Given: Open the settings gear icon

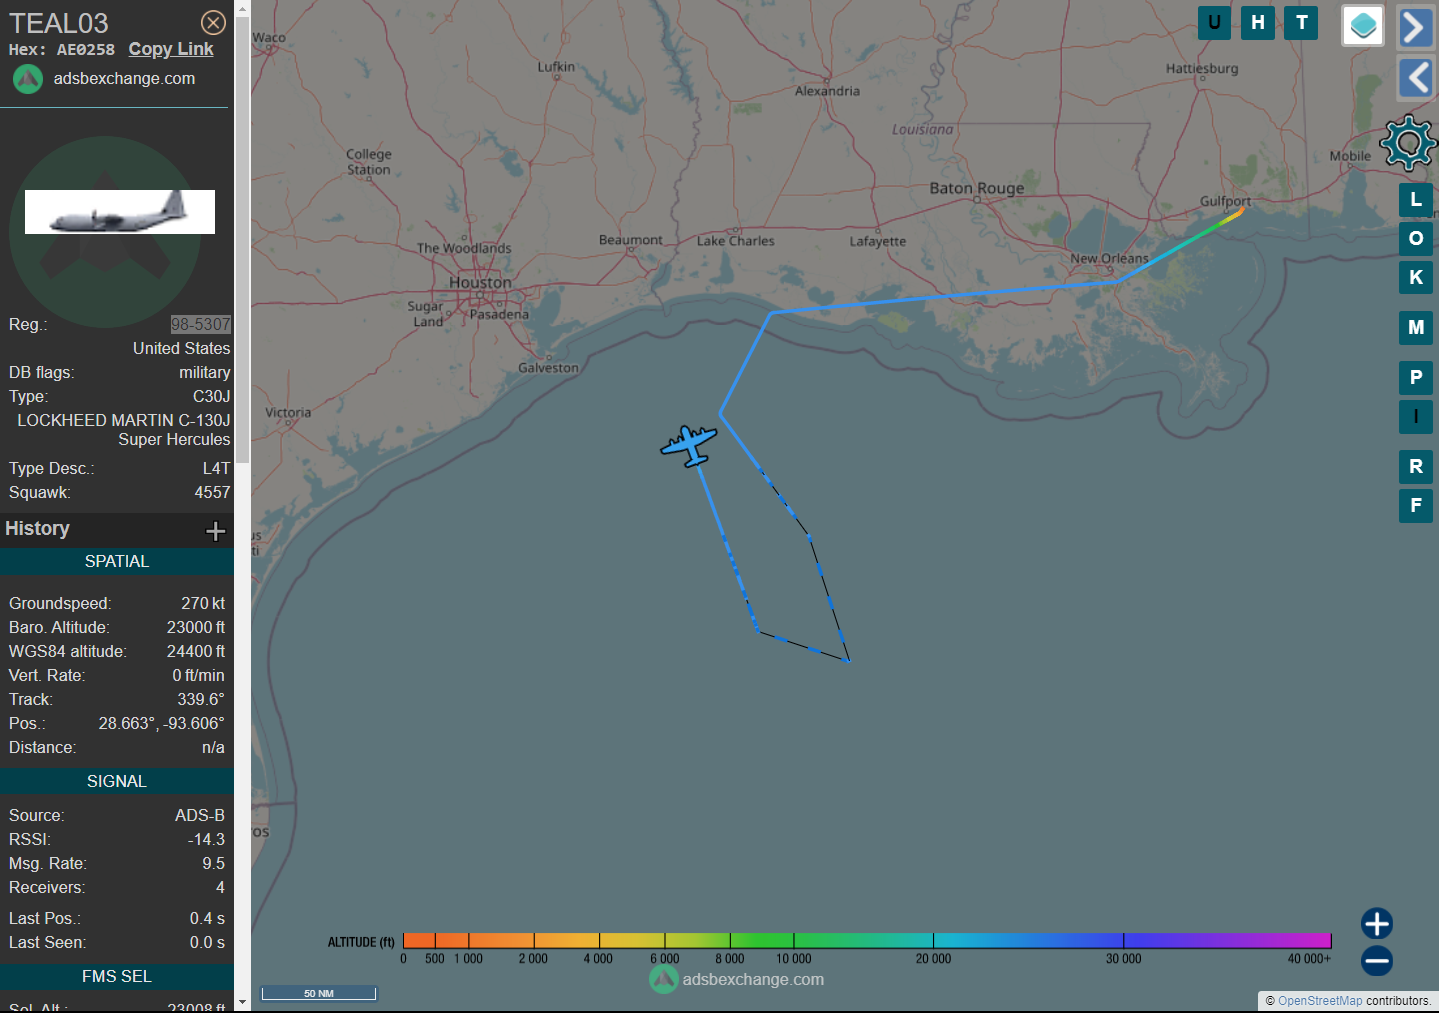Looking at the screenshot, I should (x=1408, y=143).
